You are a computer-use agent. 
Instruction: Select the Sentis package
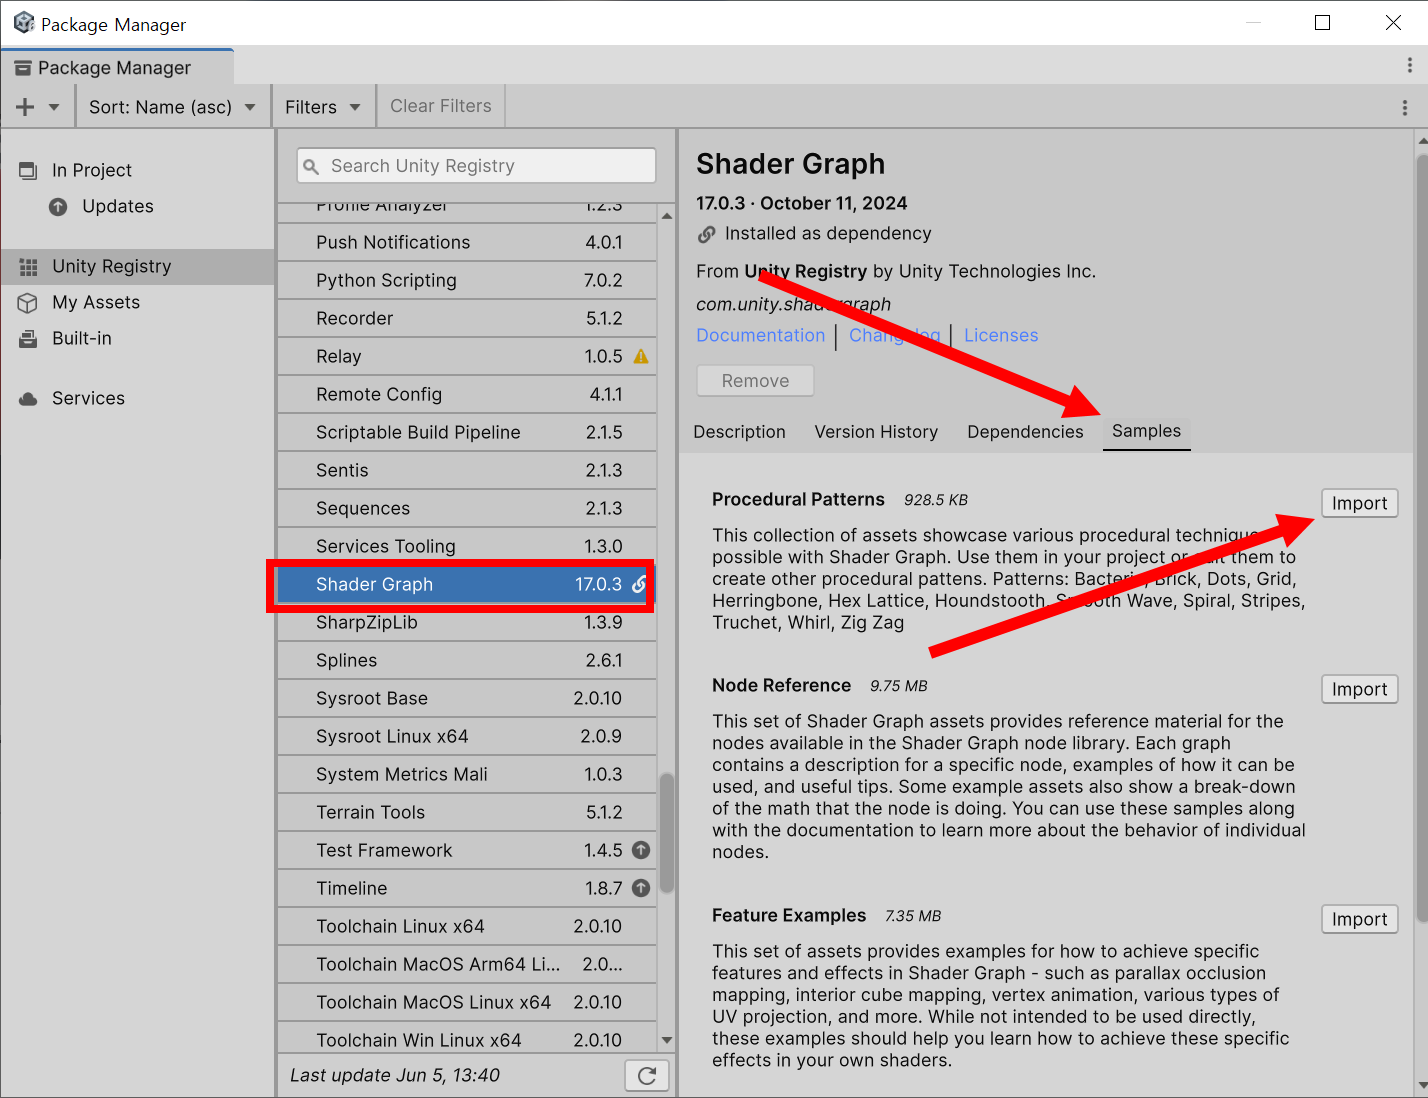[x=466, y=470]
